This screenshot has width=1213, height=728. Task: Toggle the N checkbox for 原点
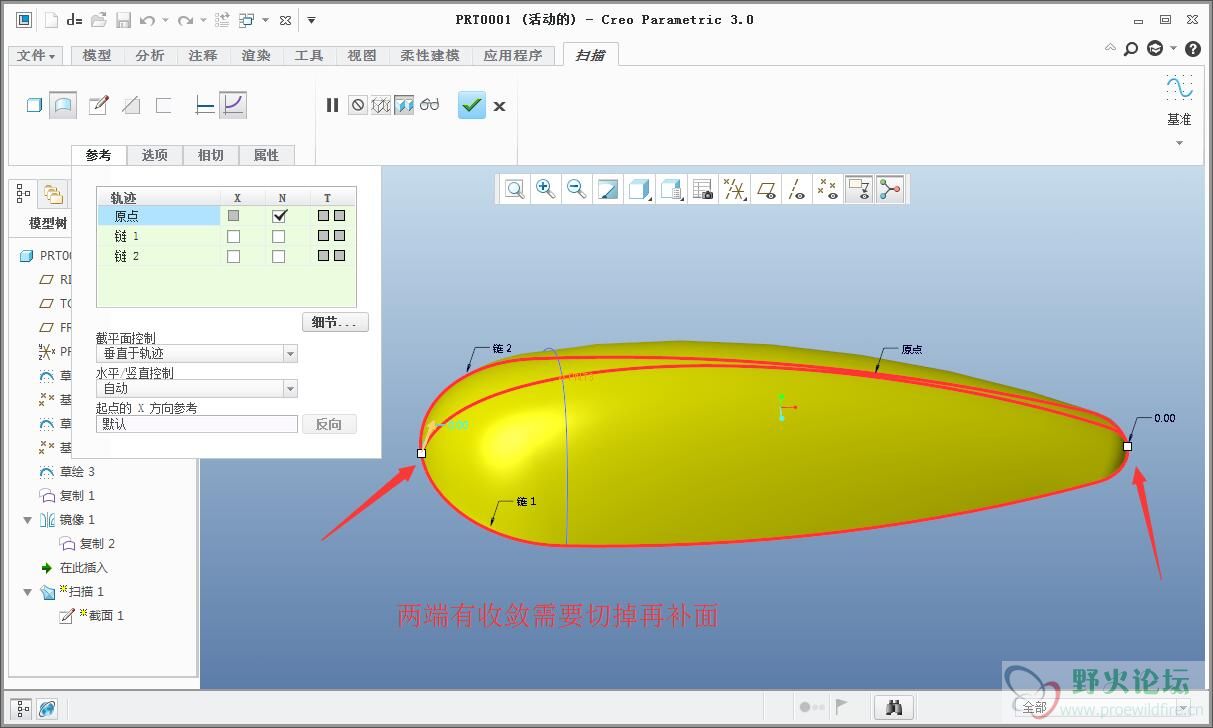(279, 216)
